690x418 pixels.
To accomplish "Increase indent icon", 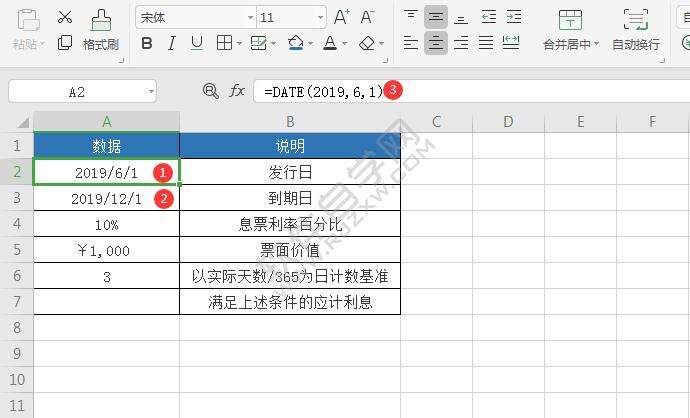I will (514, 17).
